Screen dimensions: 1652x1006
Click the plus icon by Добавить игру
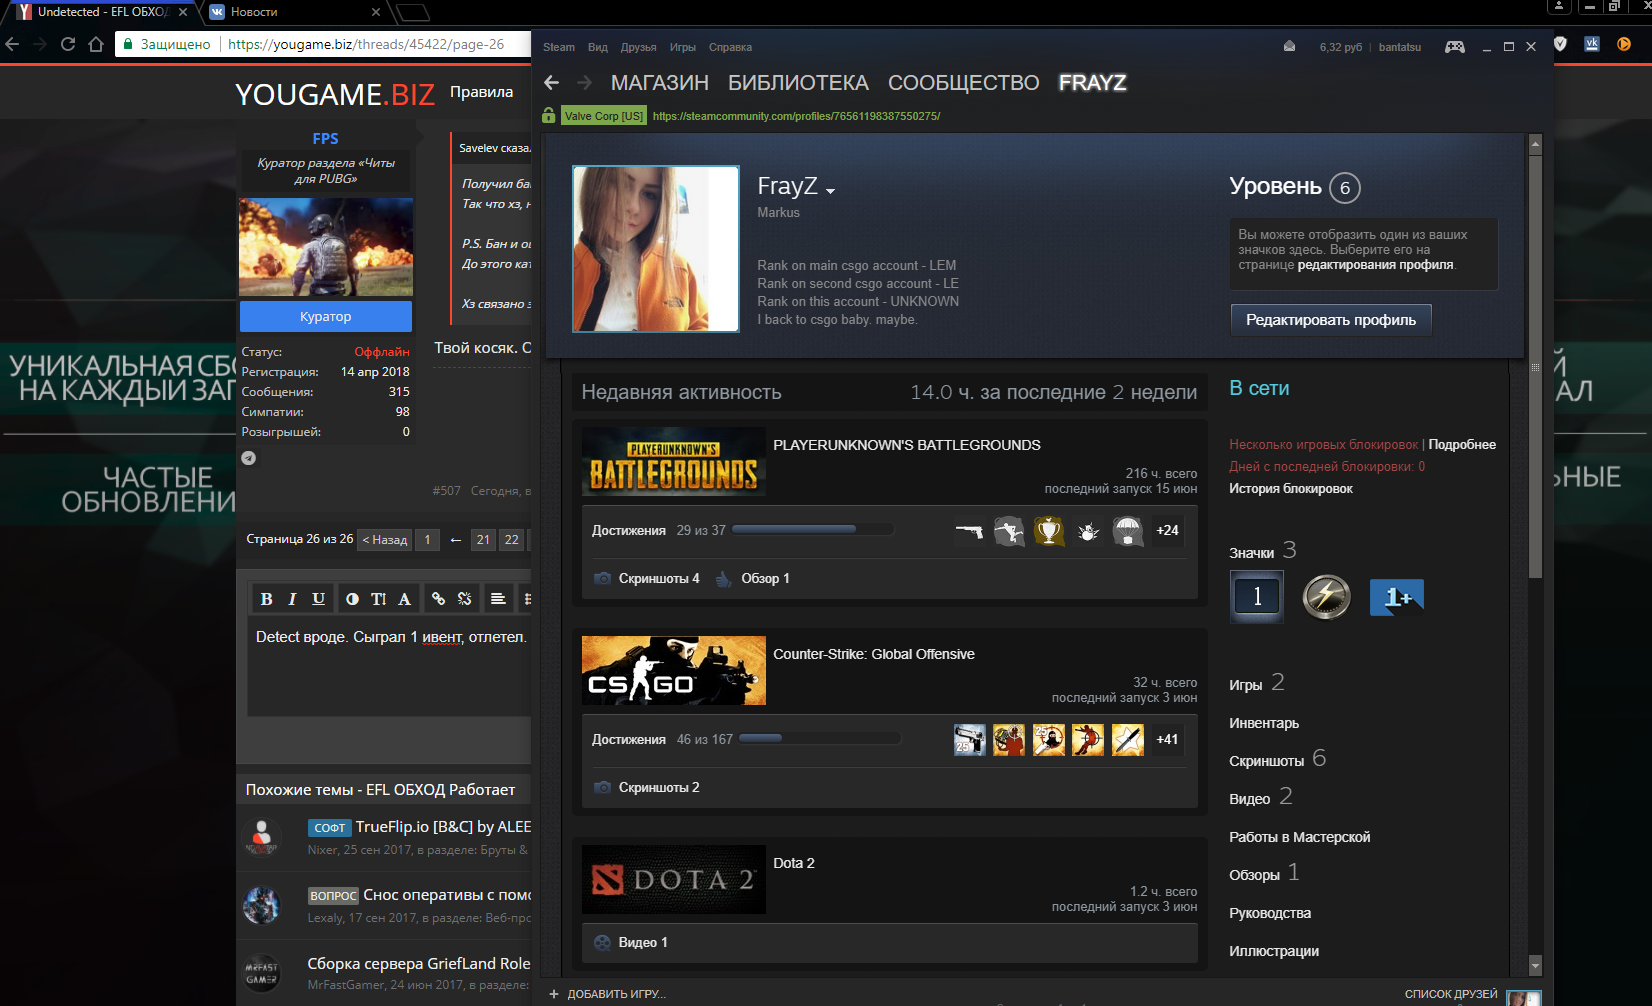tap(554, 994)
